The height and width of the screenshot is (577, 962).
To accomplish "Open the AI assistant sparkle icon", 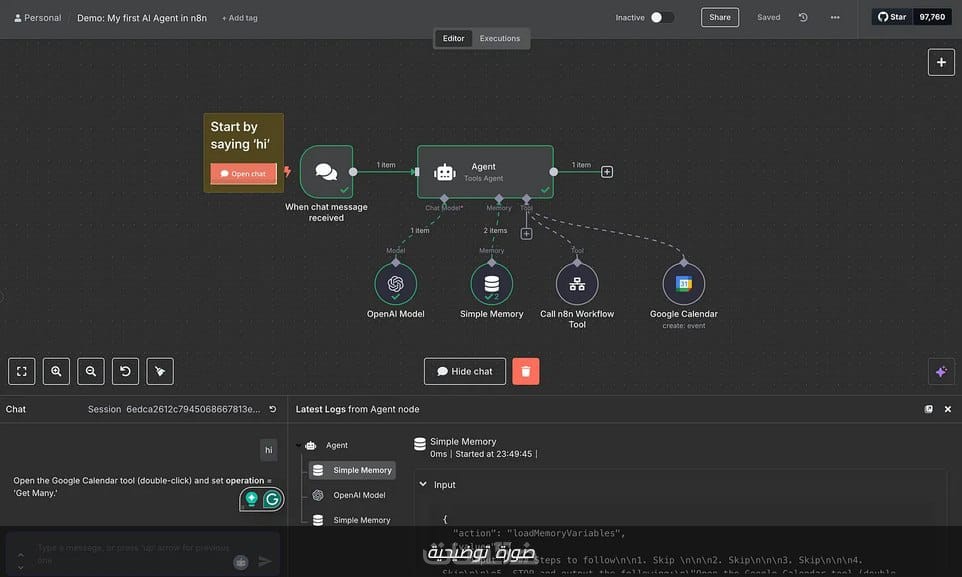I will coord(941,371).
